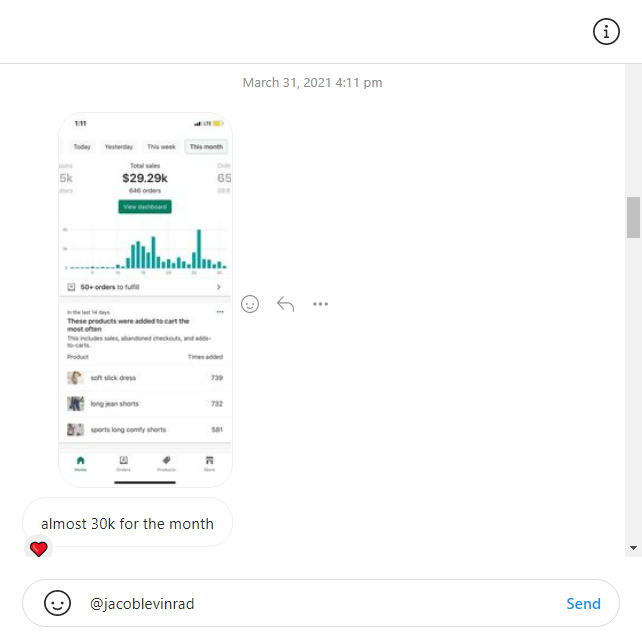
Task: Open the emoji picker in the message box
Action: coord(58,603)
